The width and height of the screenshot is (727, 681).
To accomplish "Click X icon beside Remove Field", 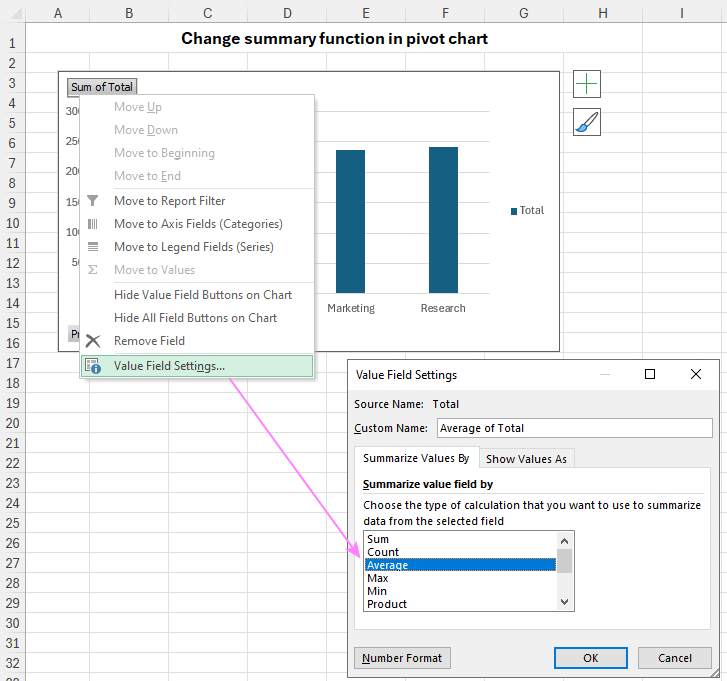I will pos(93,341).
